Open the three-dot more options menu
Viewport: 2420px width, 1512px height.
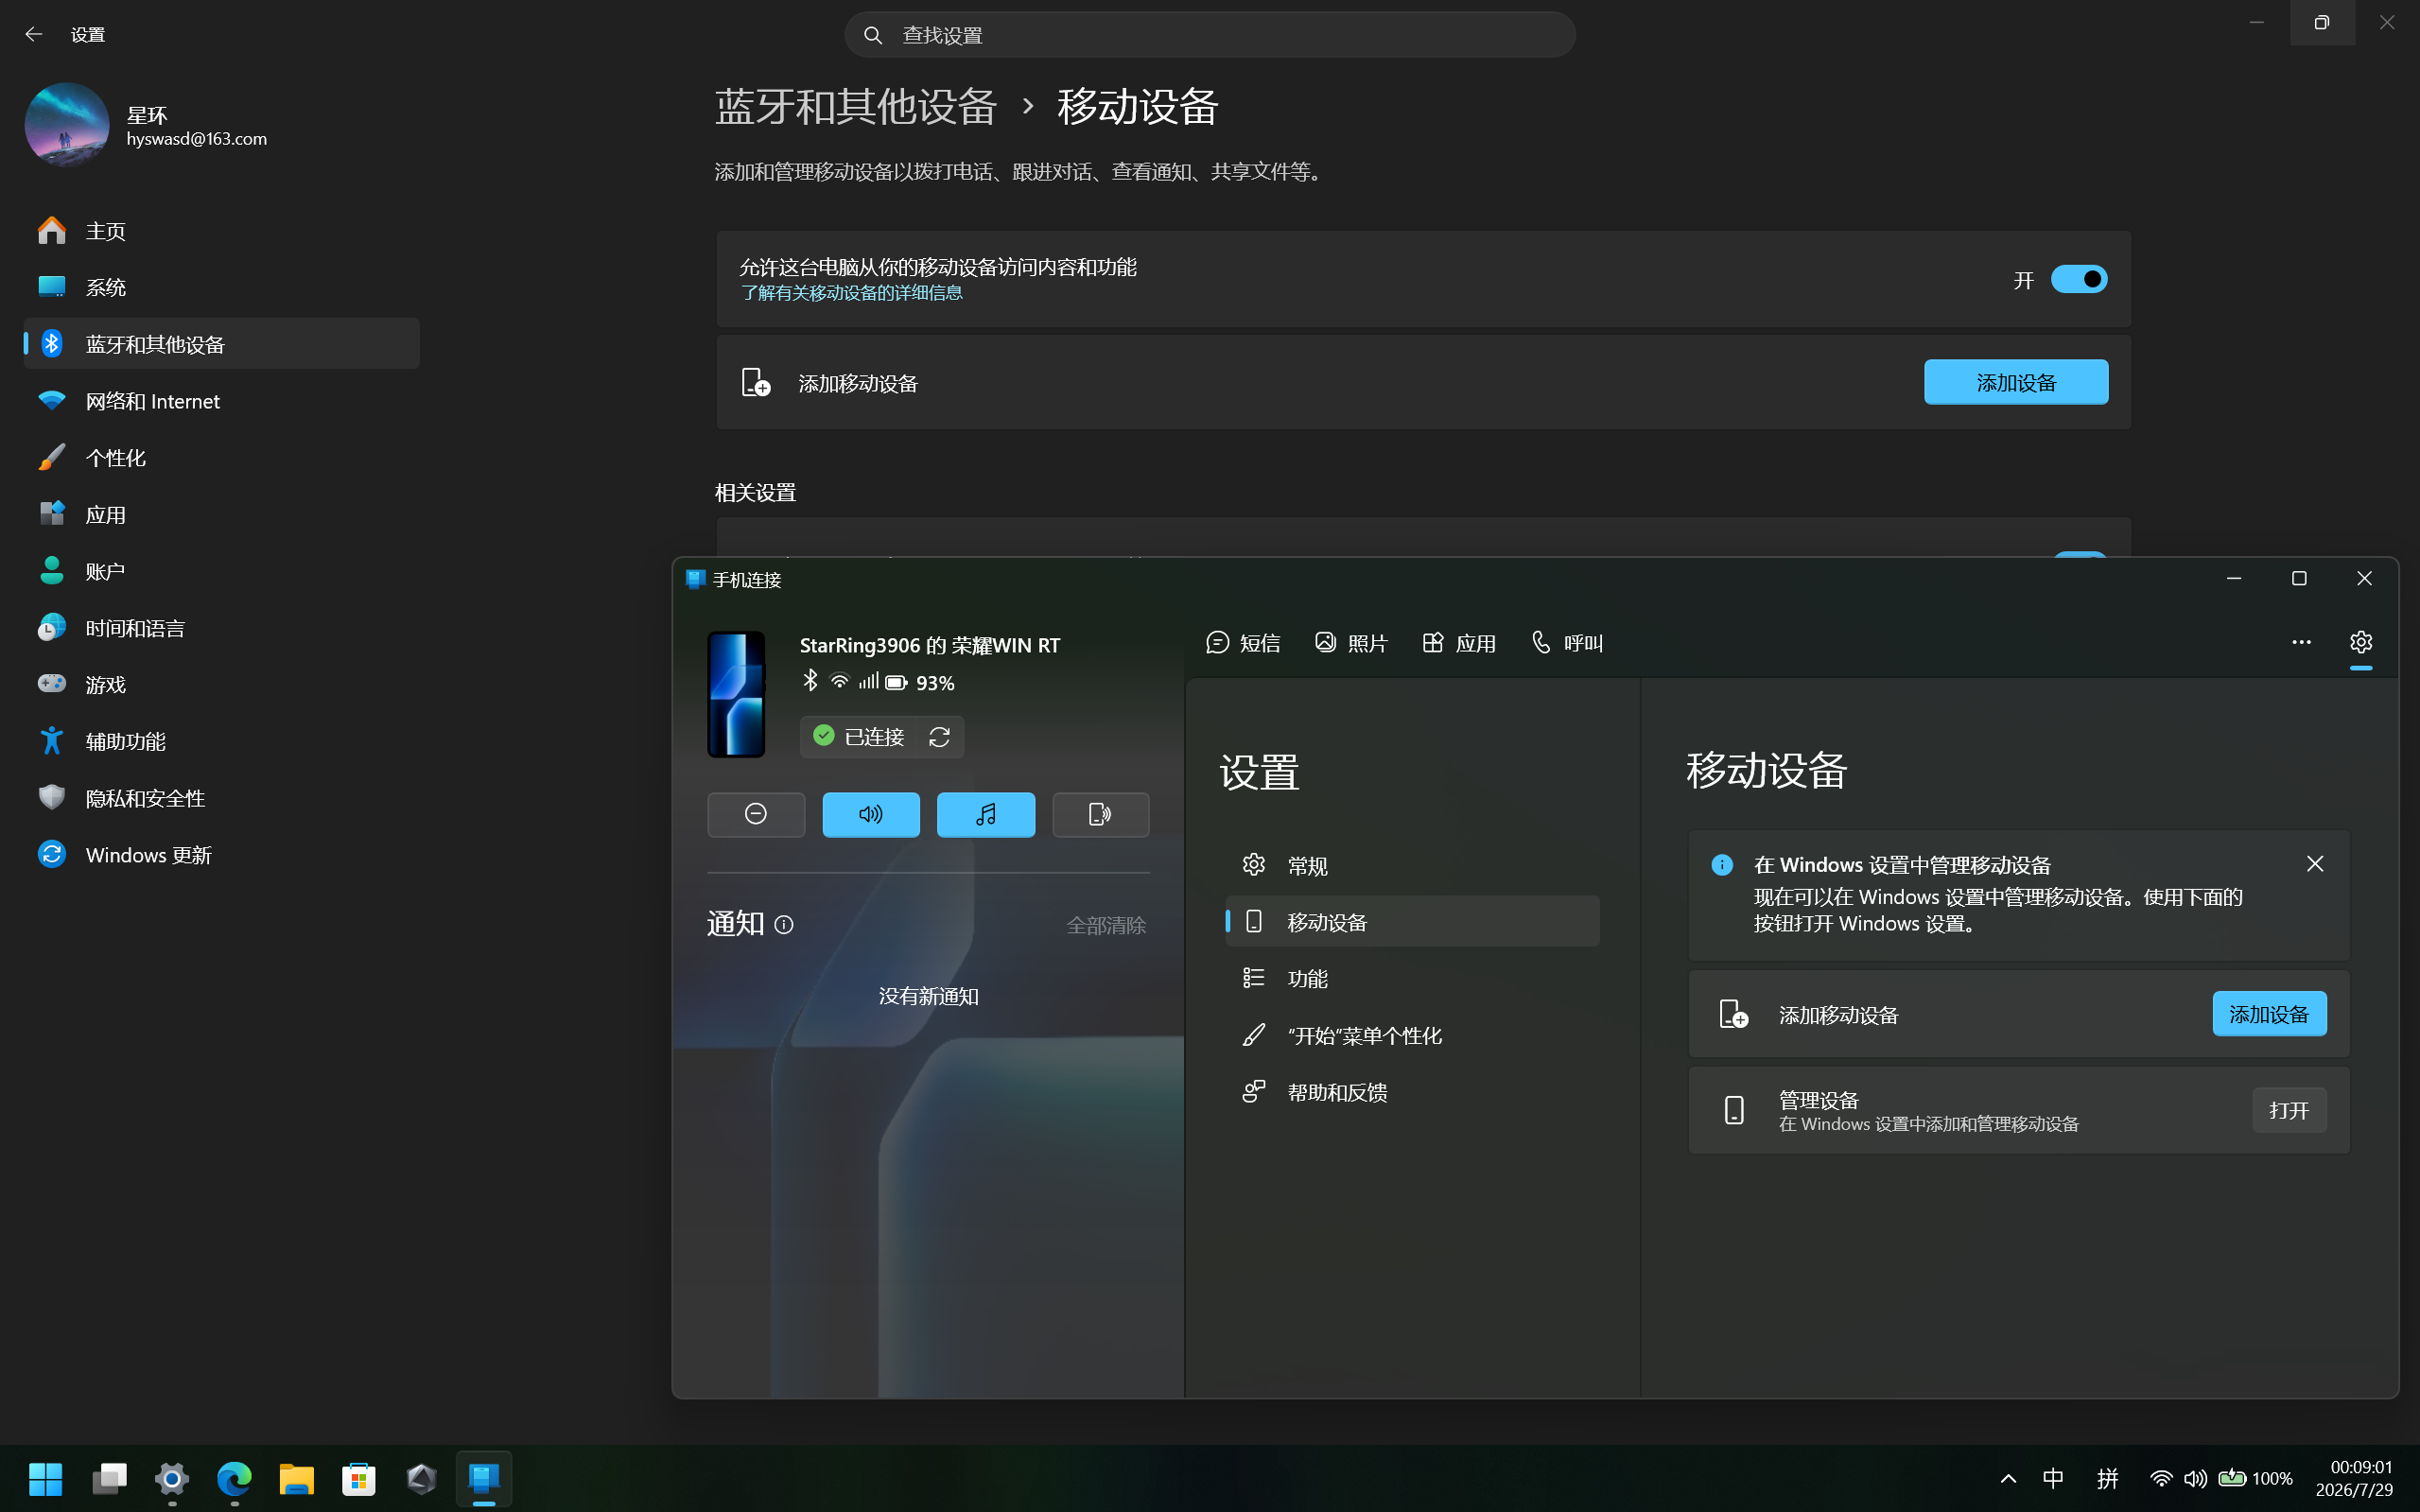(2301, 642)
